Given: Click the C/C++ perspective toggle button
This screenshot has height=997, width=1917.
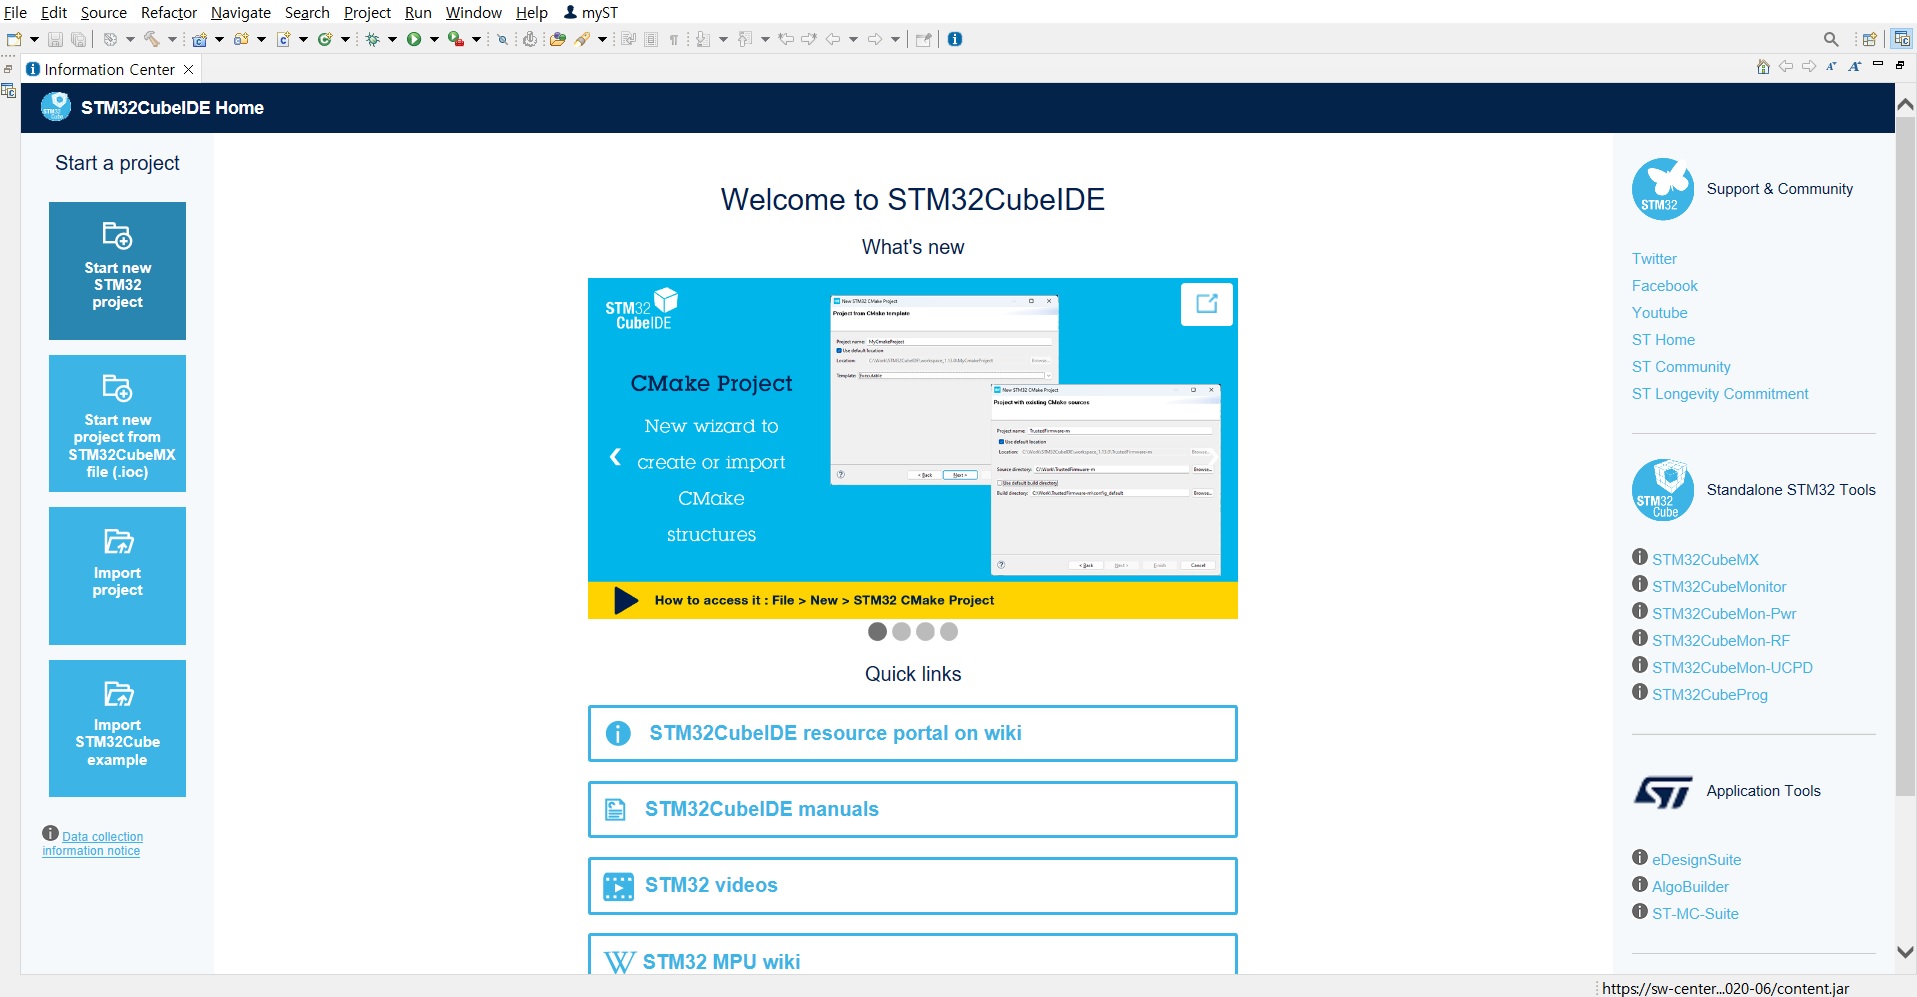Looking at the screenshot, I should pos(1901,39).
